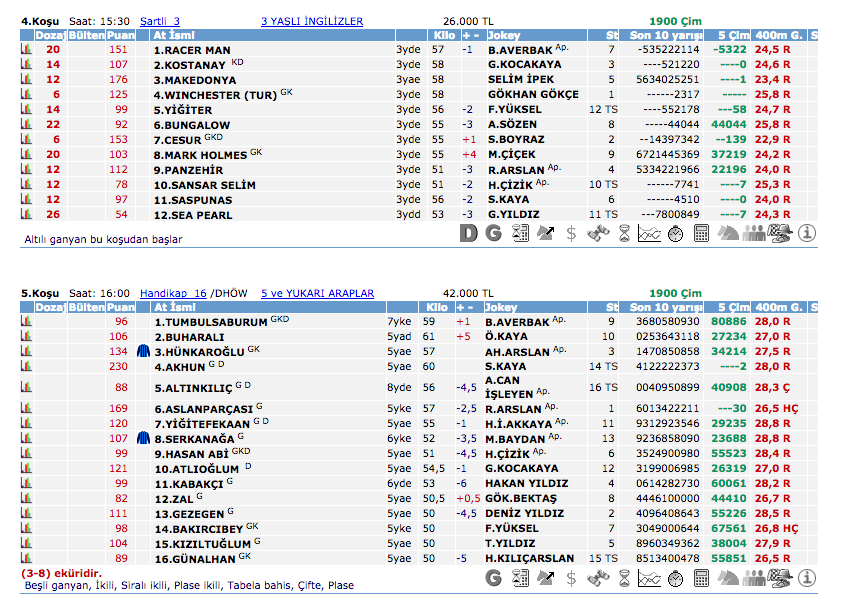Click the info icon under race 4
Image resolution: width=849 pixels, height=613 pixels.
pos(807,234)
